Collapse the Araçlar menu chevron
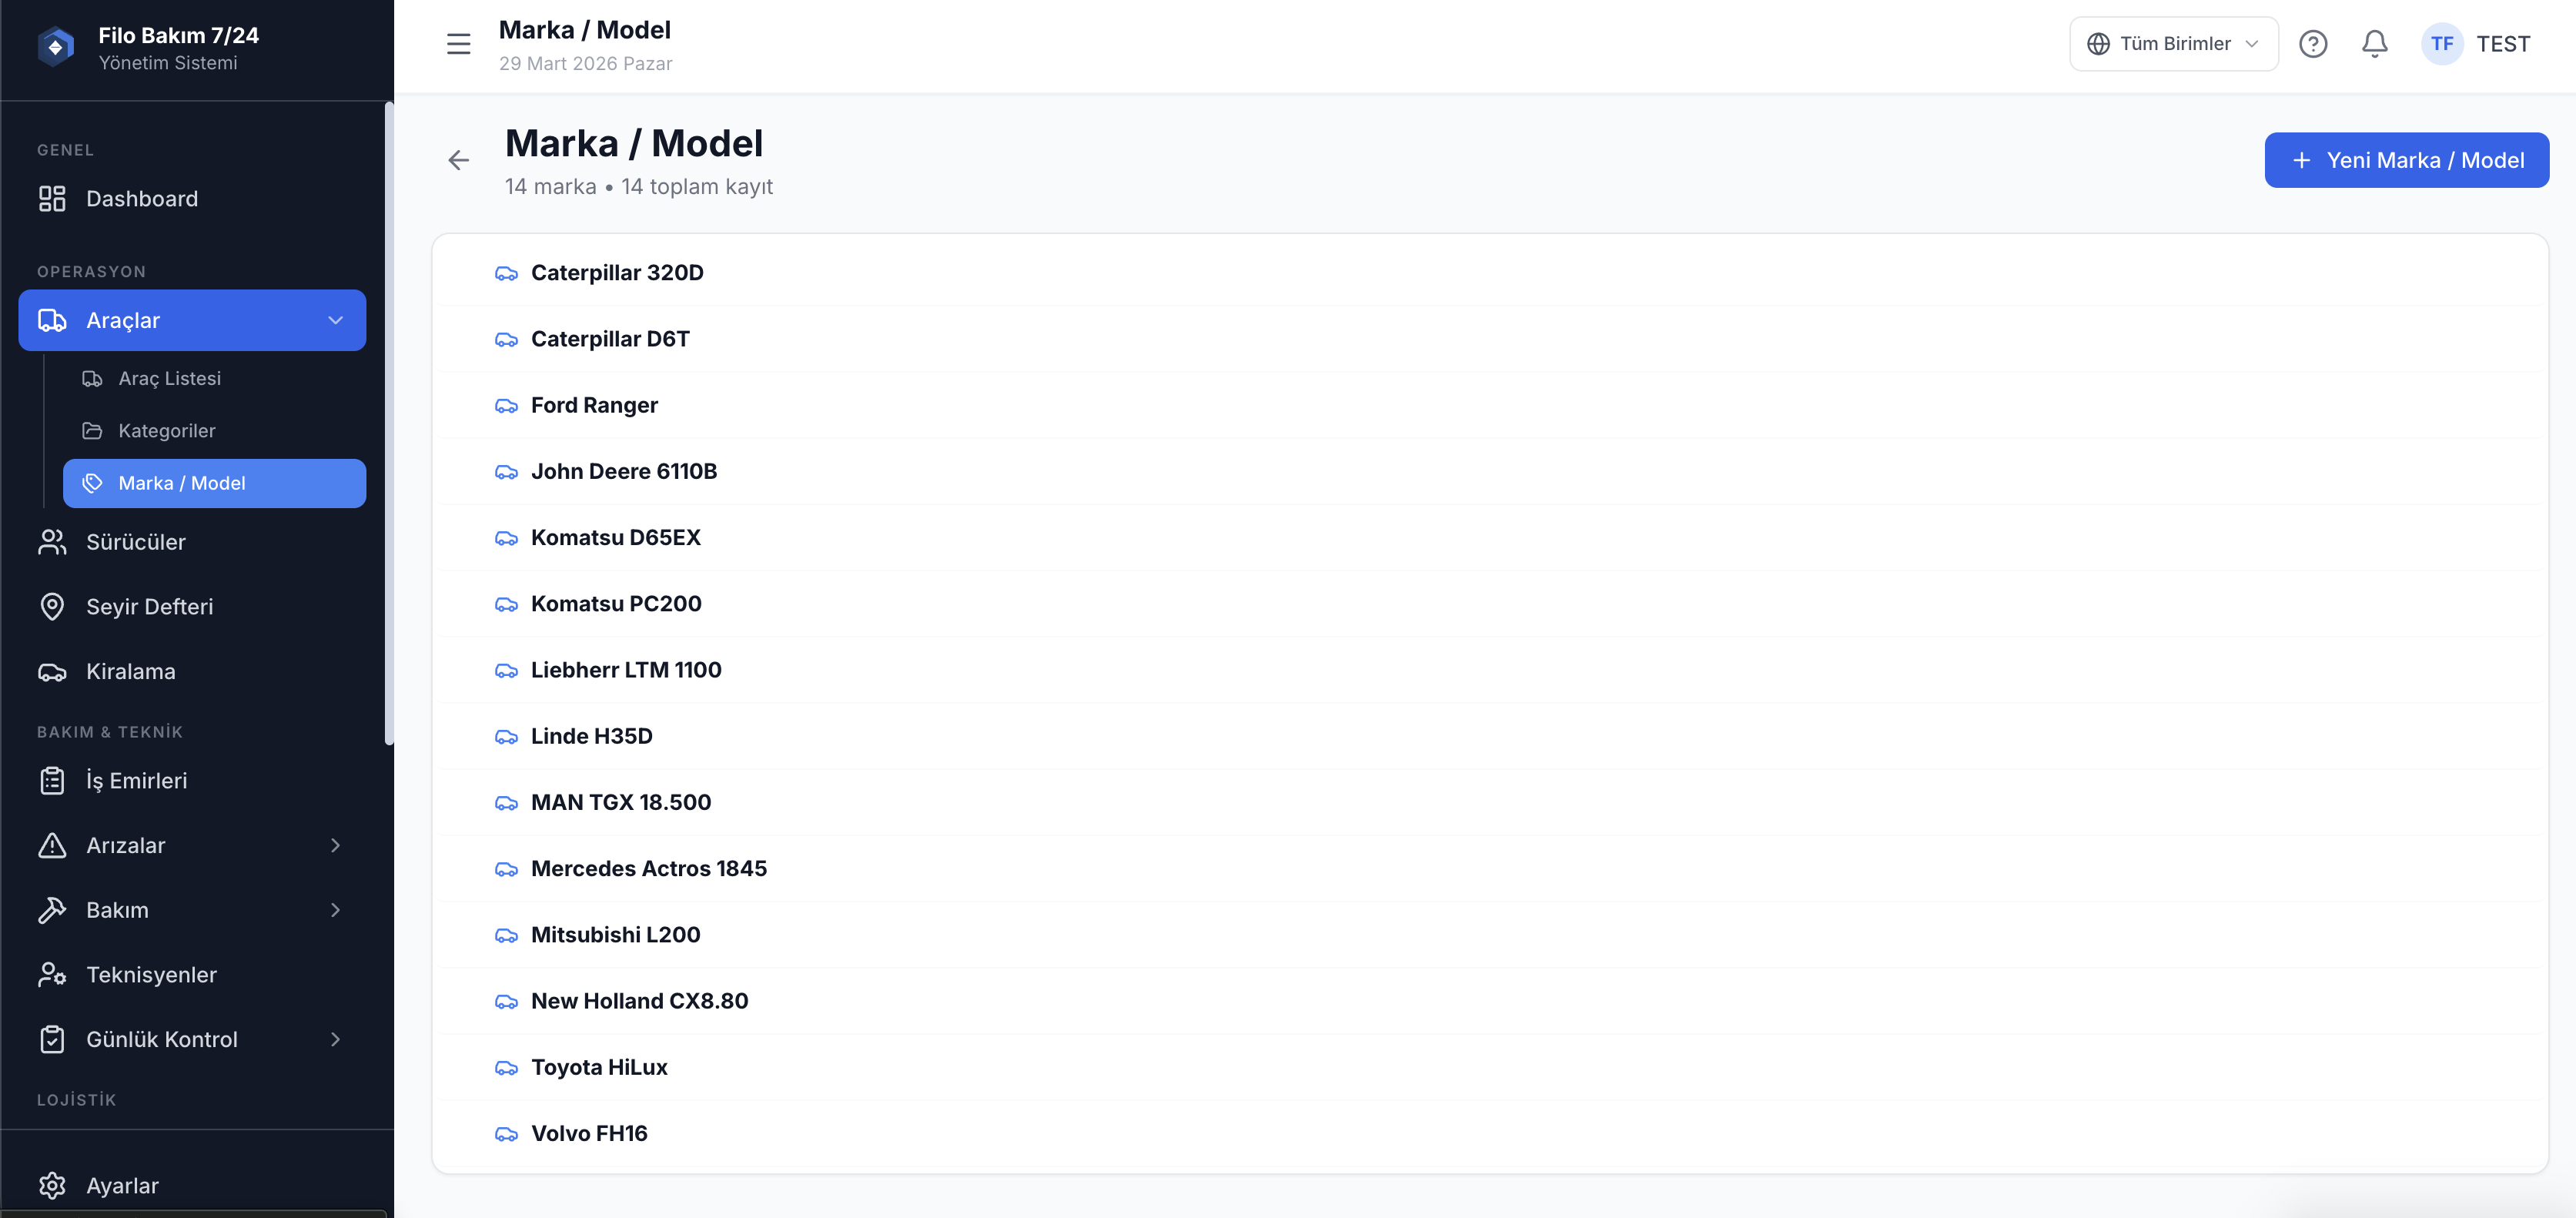The height and width of the screenshot is (1218, 2576). pyautogui.click(x=335, y=321)
